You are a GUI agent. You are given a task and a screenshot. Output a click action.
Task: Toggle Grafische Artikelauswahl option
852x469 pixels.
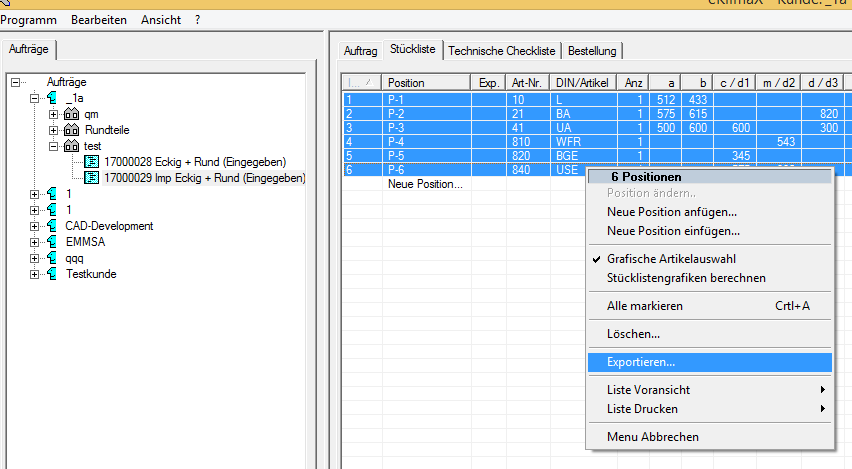click(x=710, y=259)
